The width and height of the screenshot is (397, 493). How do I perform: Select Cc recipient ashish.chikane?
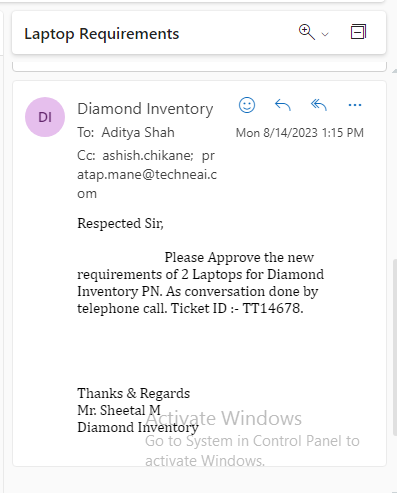(x=148, y=155)
